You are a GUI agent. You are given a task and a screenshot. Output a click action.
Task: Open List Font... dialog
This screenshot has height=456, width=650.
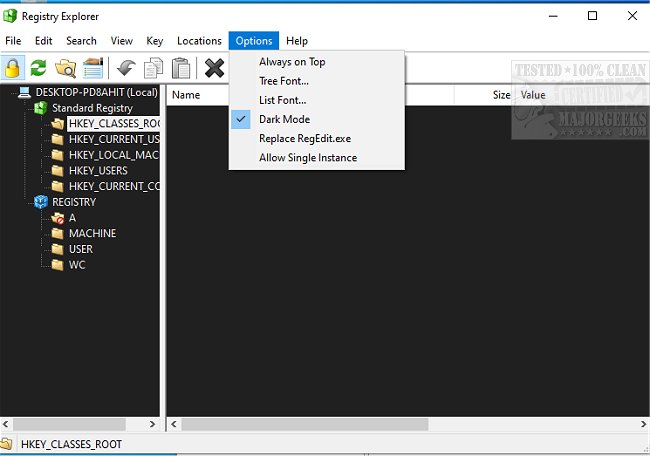[317, 100]
